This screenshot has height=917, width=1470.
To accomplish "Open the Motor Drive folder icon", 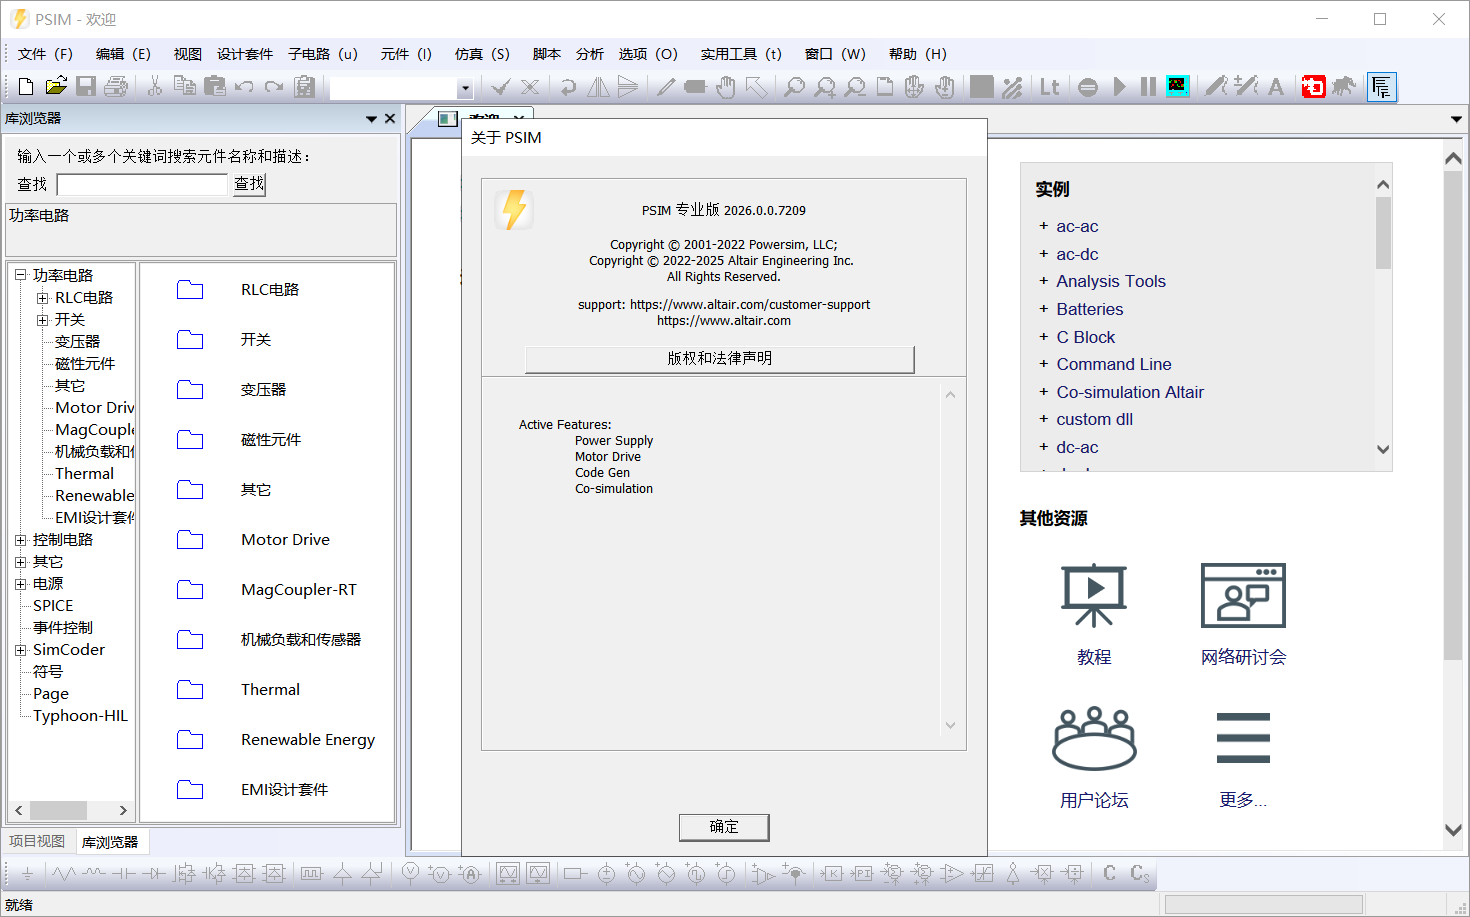I will [190, 540].
